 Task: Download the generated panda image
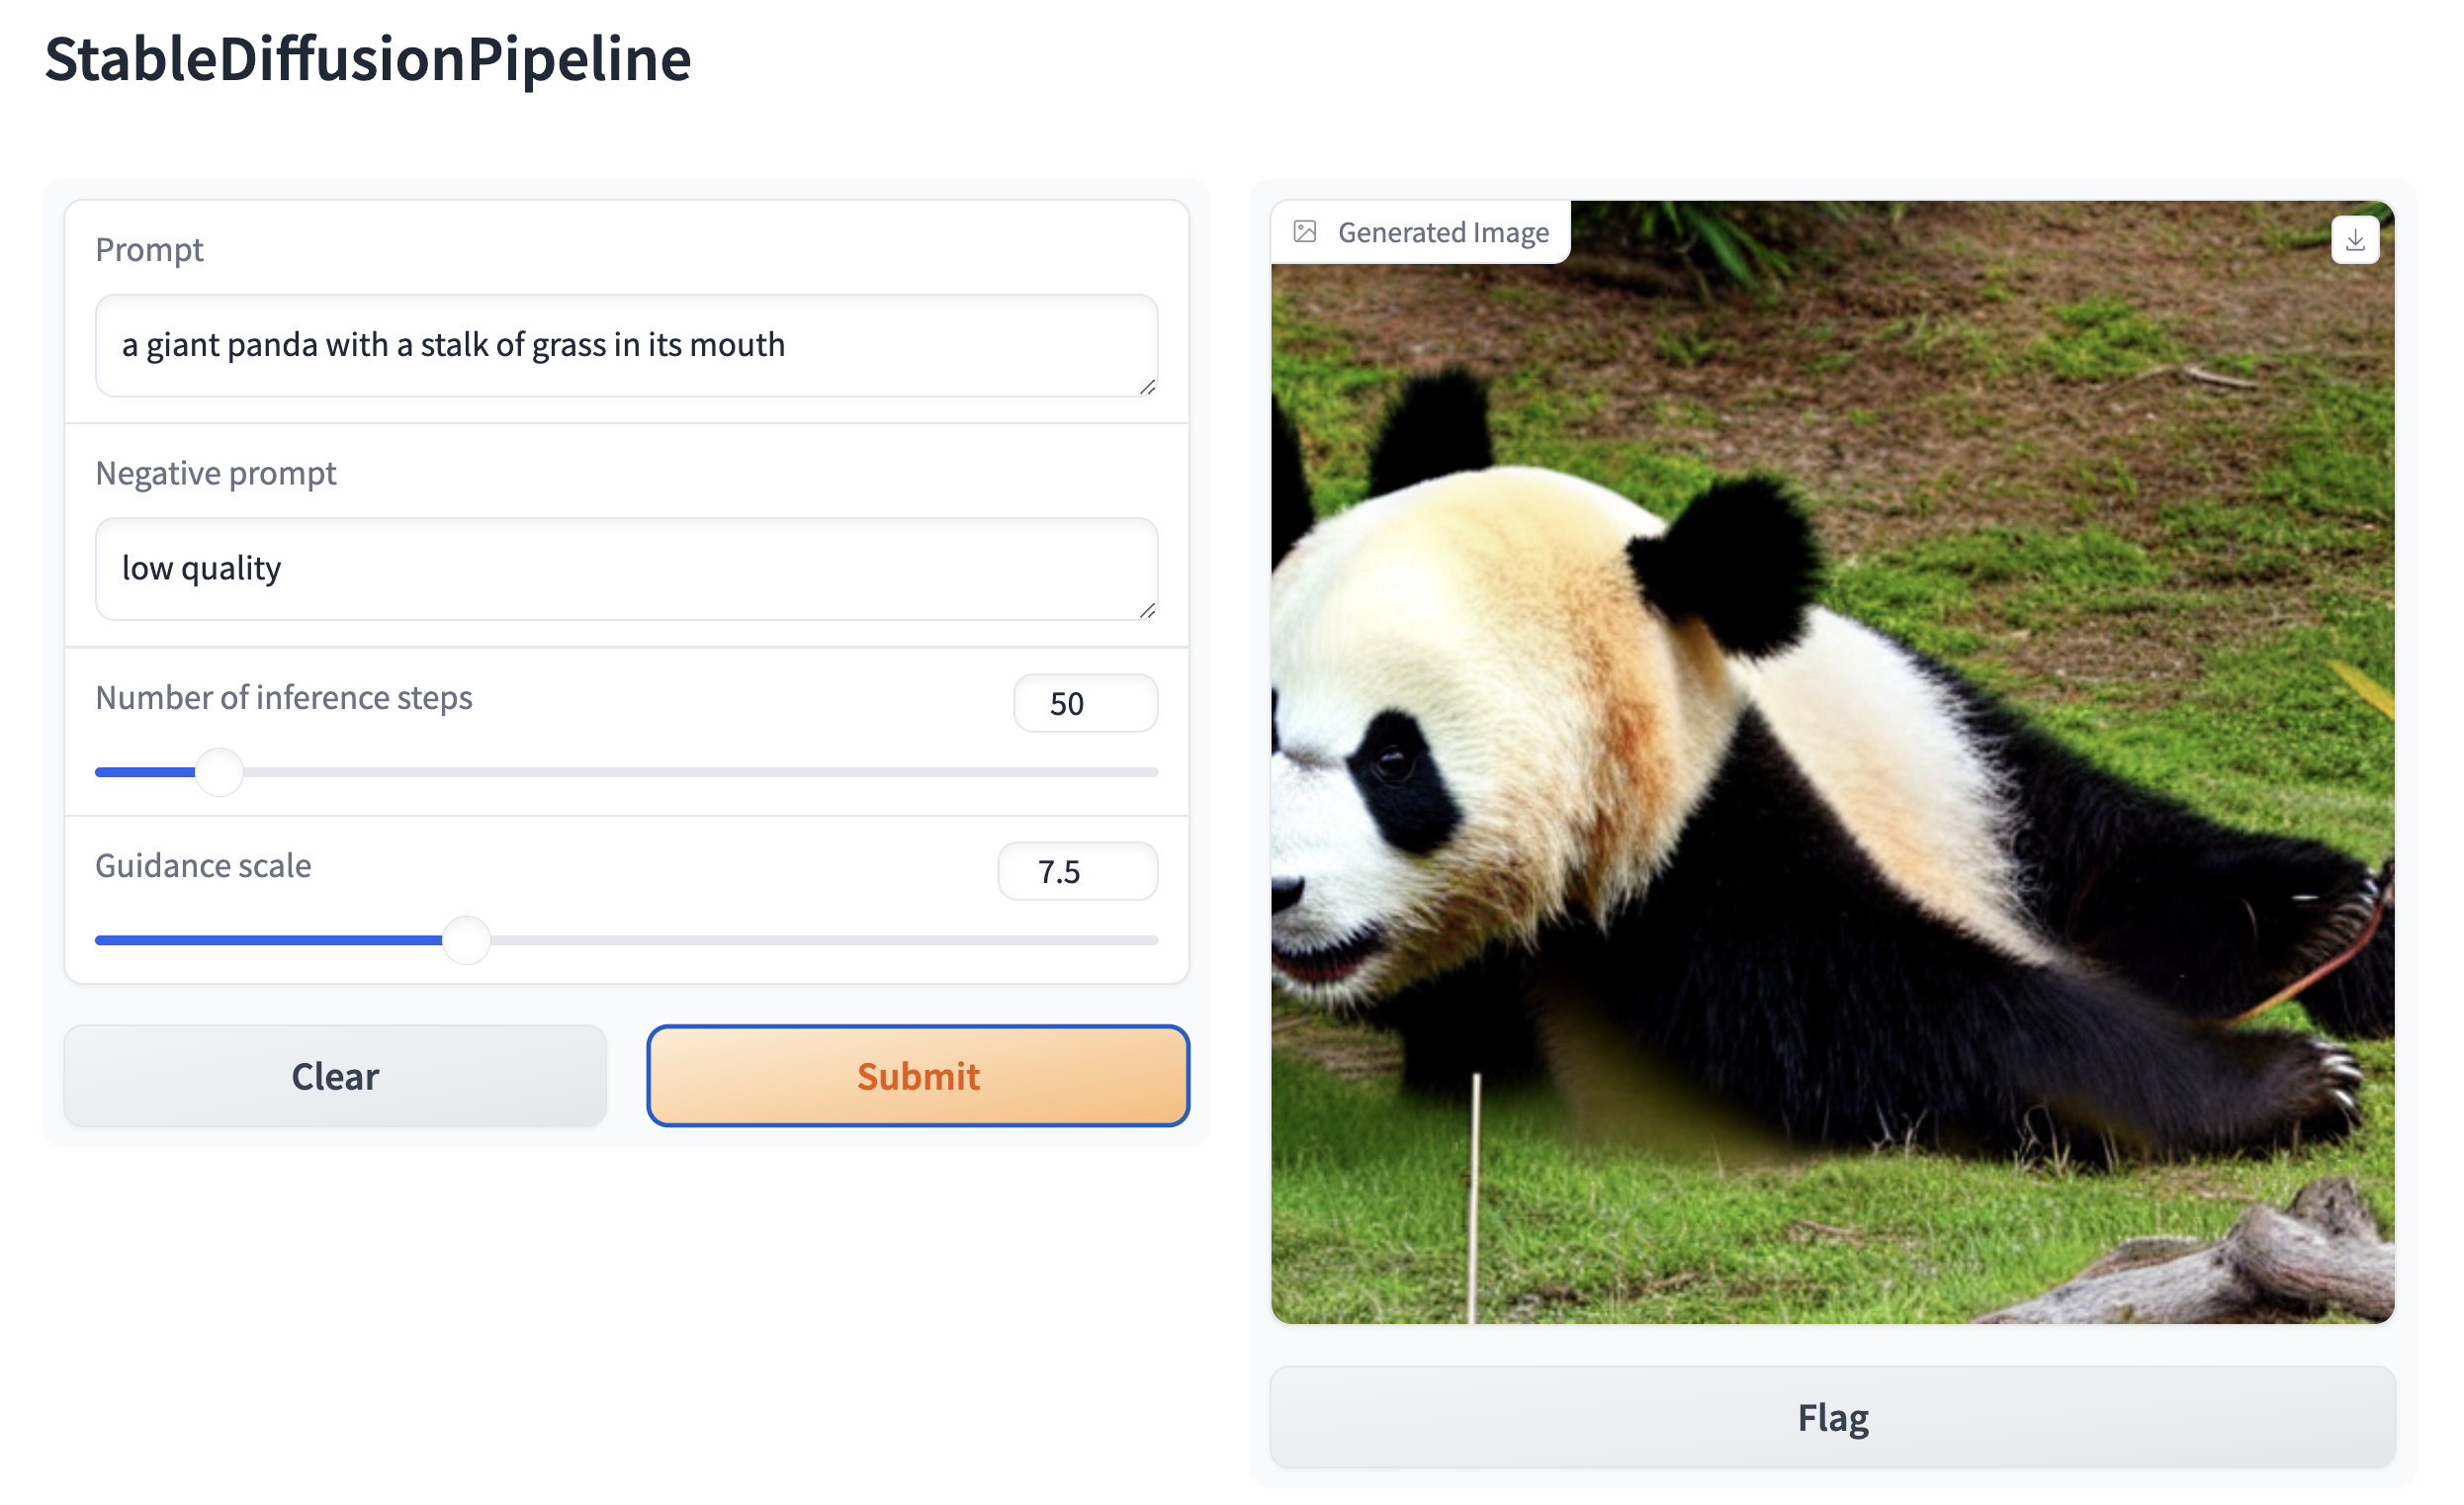(2354, 240)
